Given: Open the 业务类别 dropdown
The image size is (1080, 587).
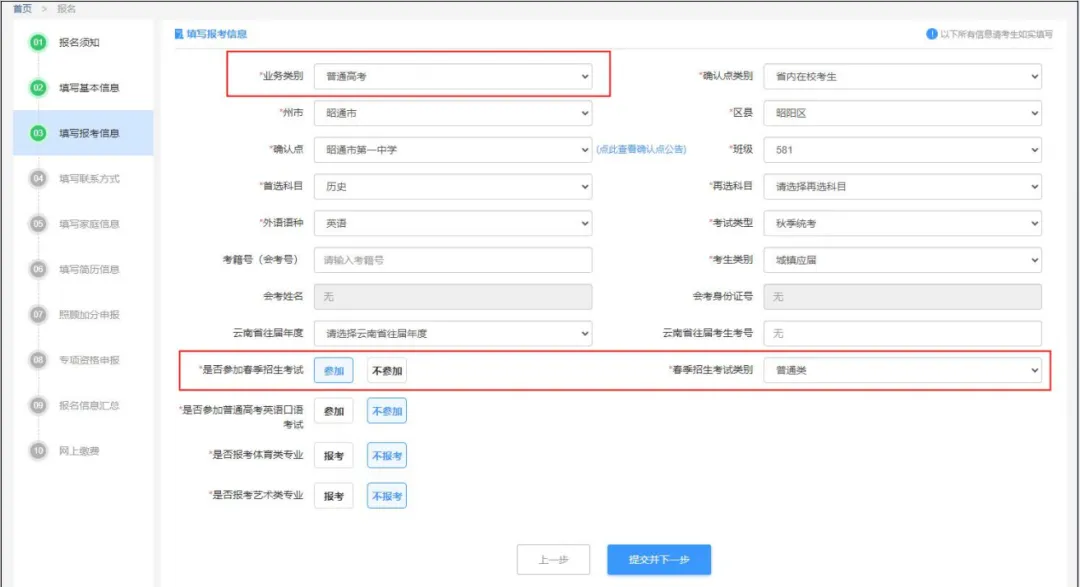Looking at the screenshot, I should coord(453,76).
